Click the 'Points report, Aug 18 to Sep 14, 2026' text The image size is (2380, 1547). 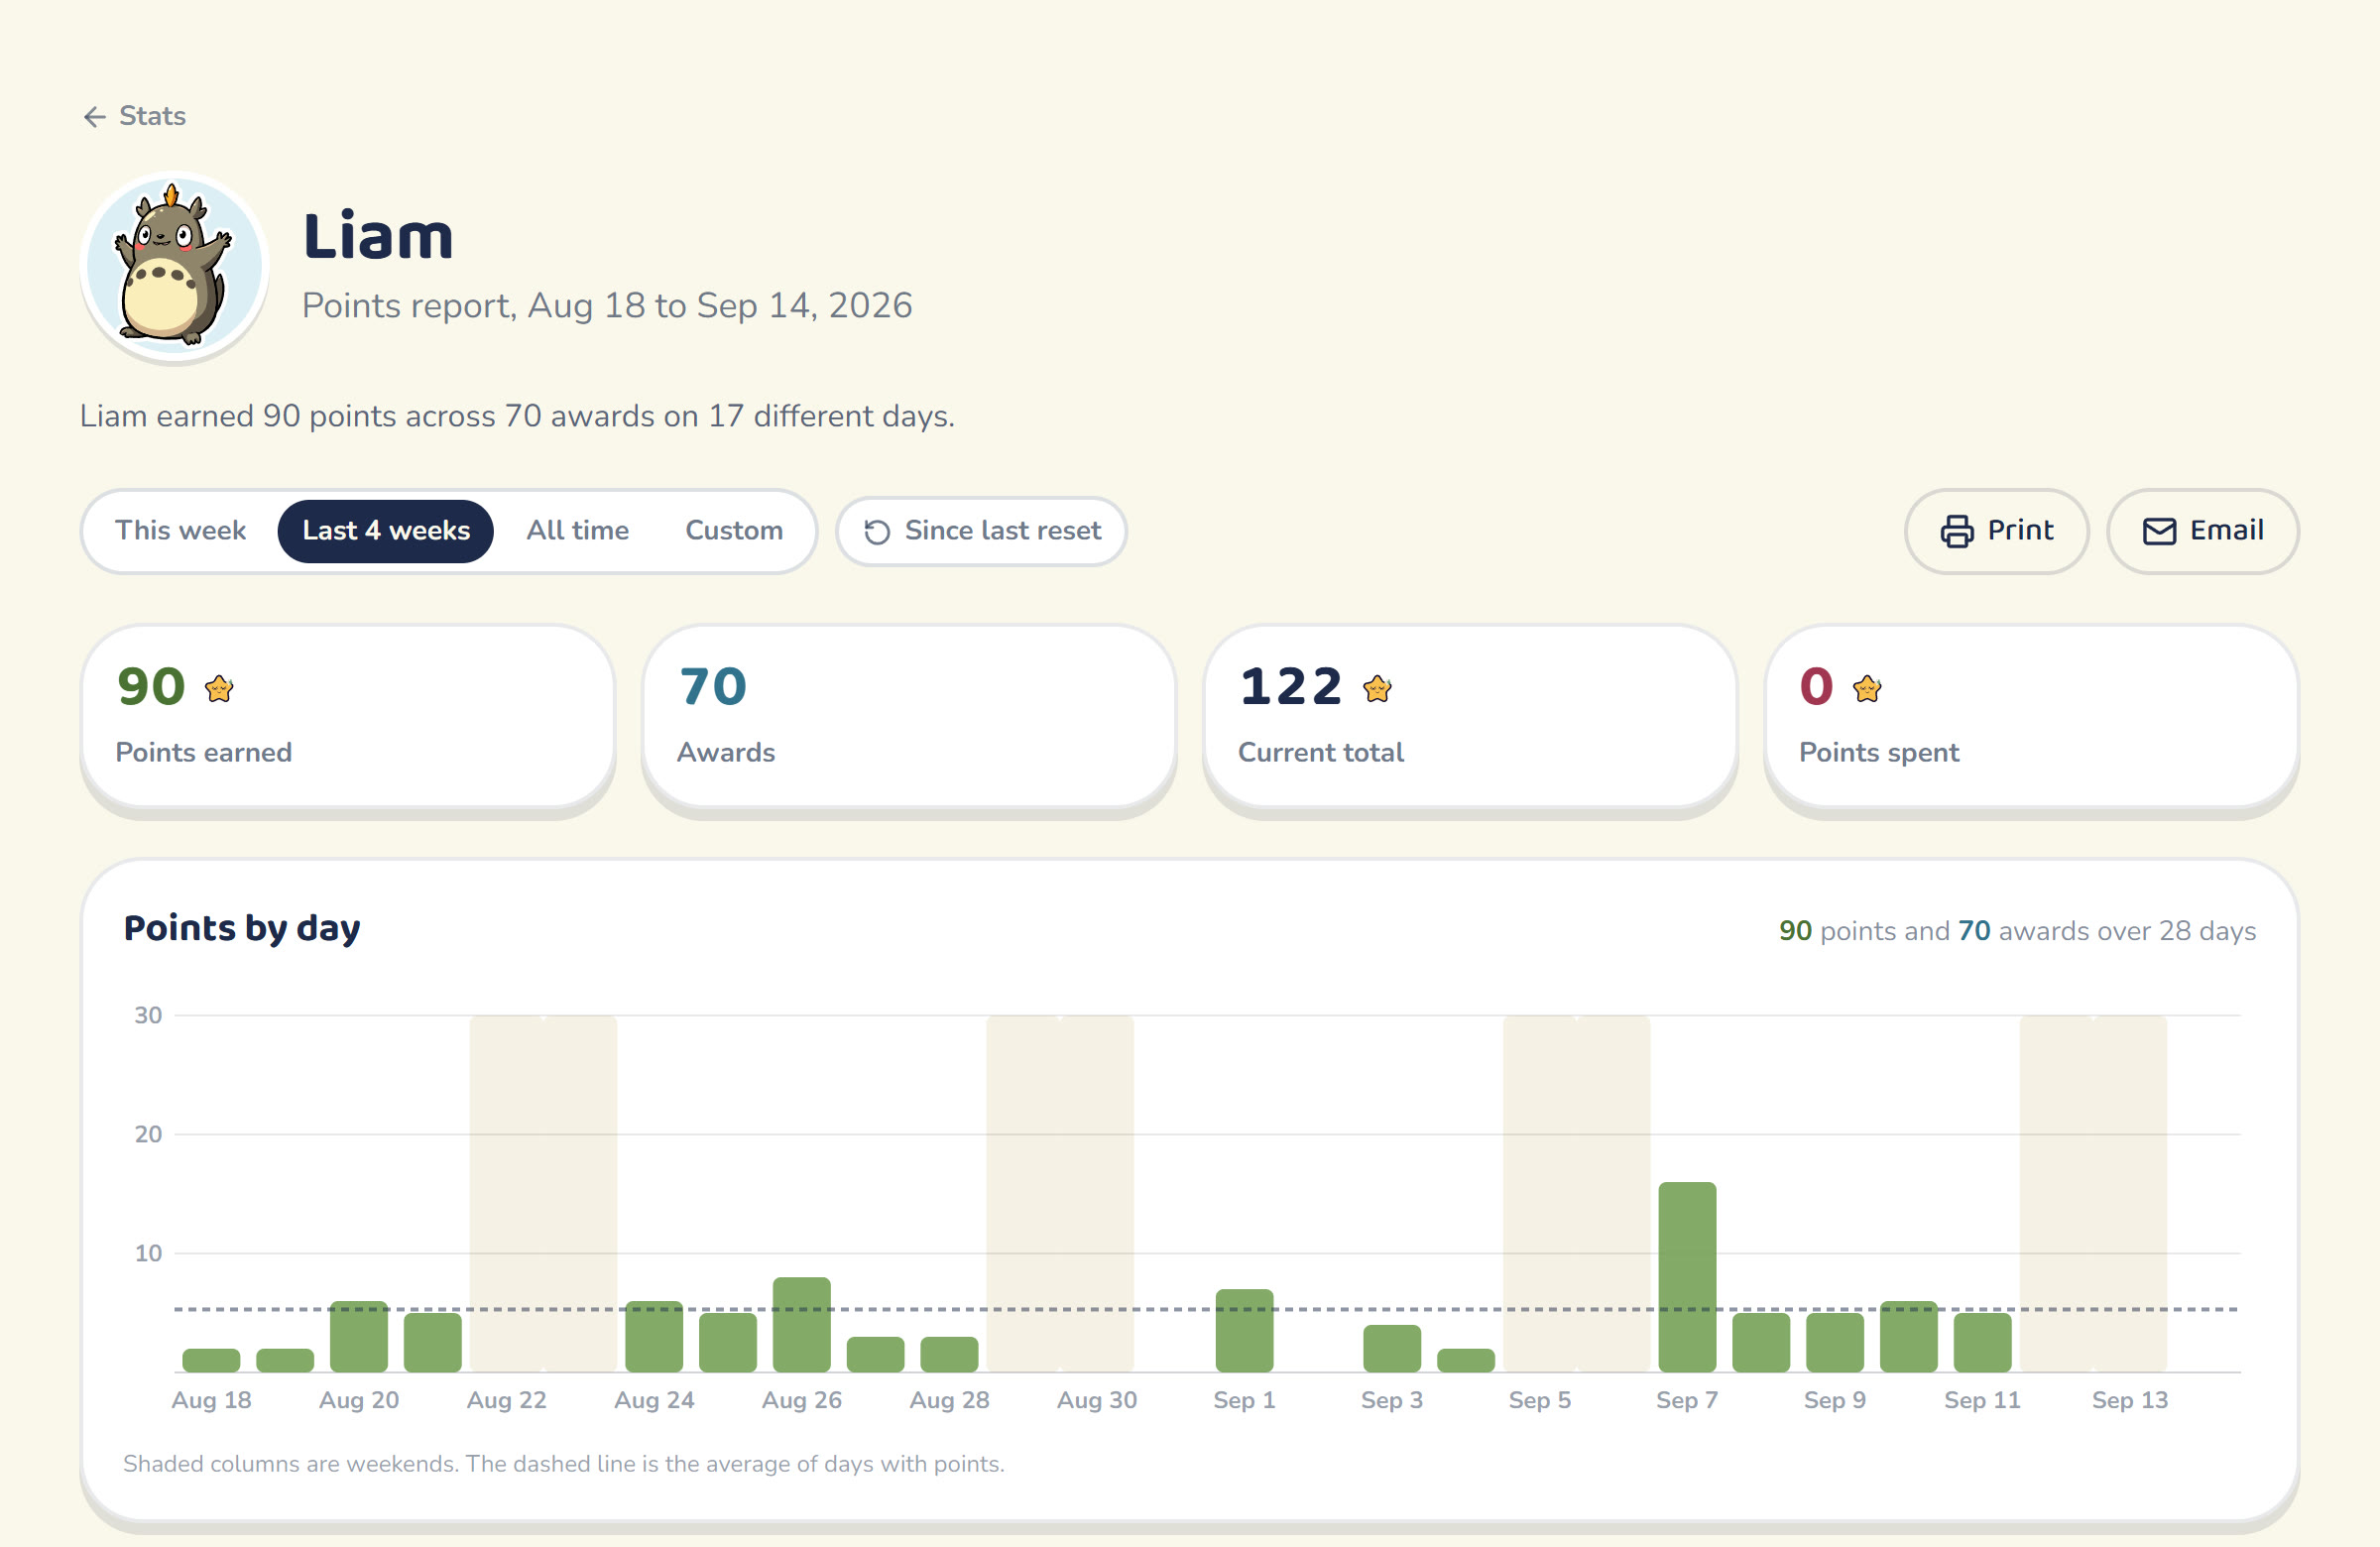pyautogui.click(x=607, y=306)
